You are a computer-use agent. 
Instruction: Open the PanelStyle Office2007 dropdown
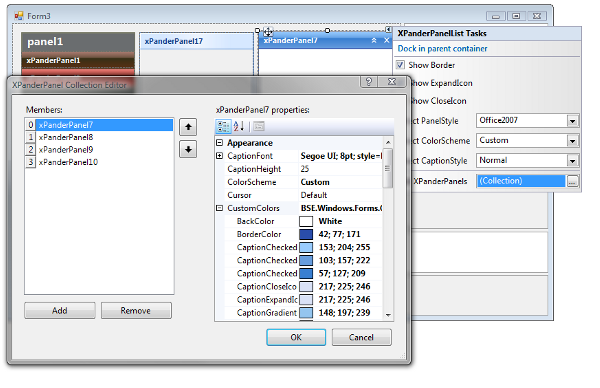[572, 121]
